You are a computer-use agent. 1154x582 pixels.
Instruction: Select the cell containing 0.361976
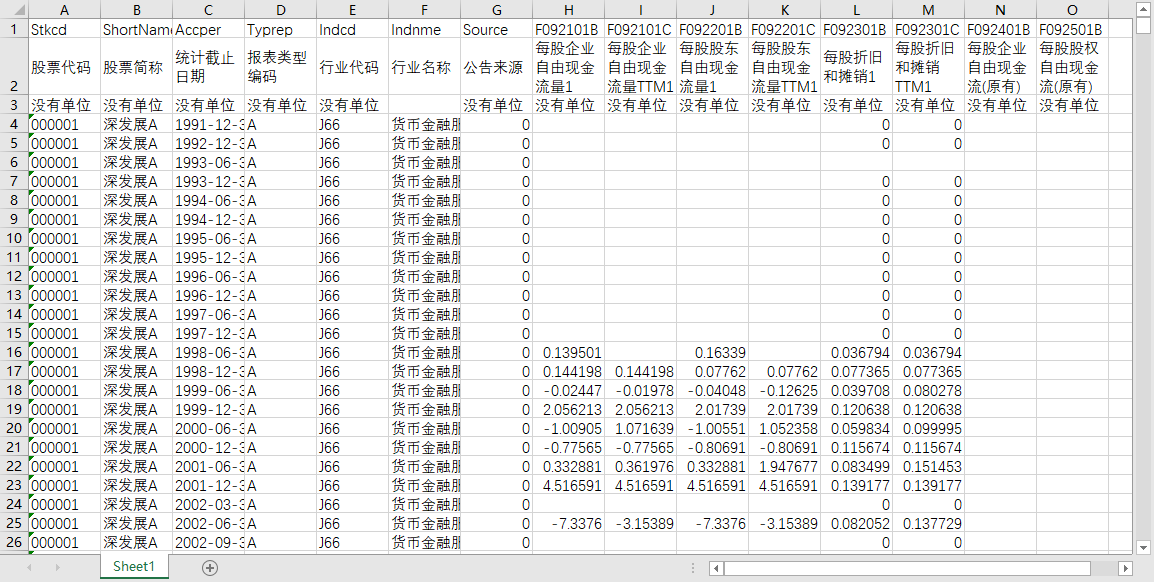click(x=641, y=466)
